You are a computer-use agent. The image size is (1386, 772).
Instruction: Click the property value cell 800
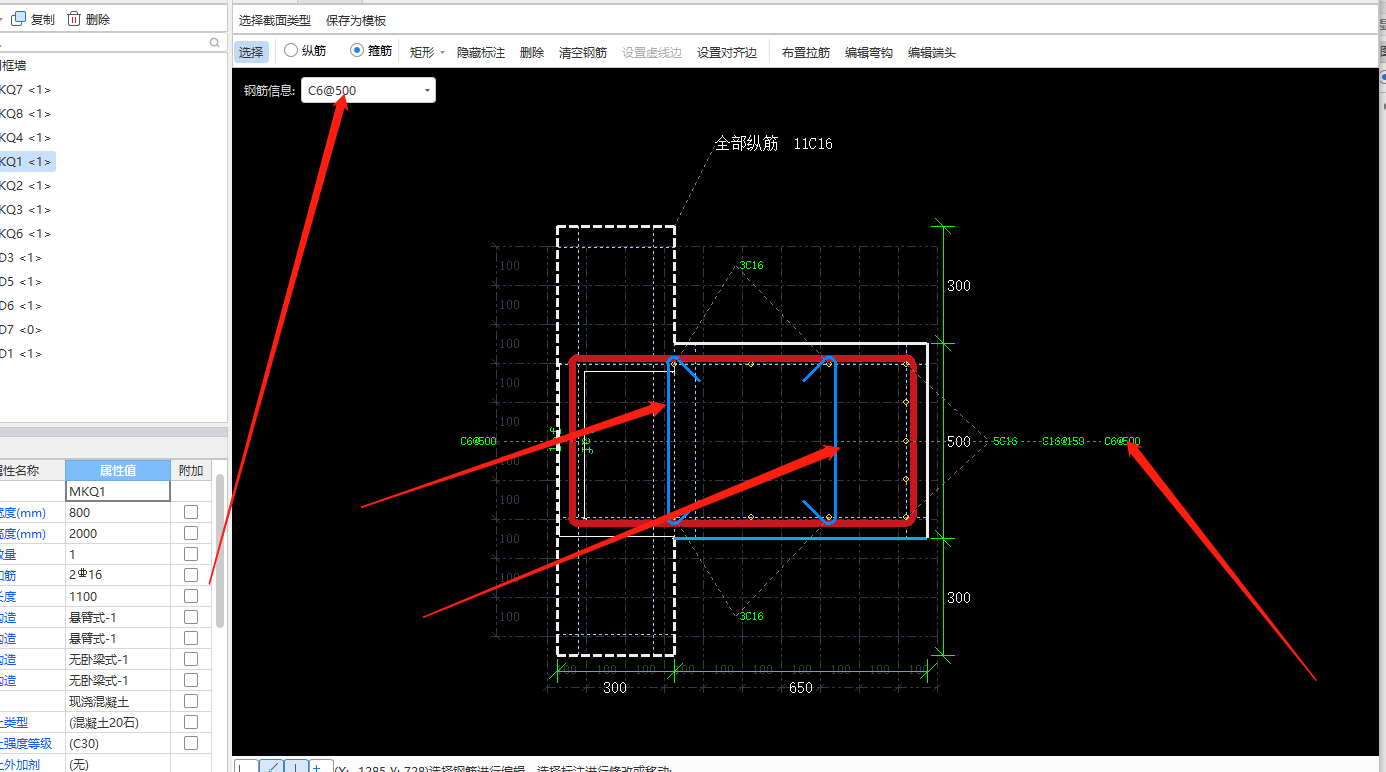pos(117,512)
